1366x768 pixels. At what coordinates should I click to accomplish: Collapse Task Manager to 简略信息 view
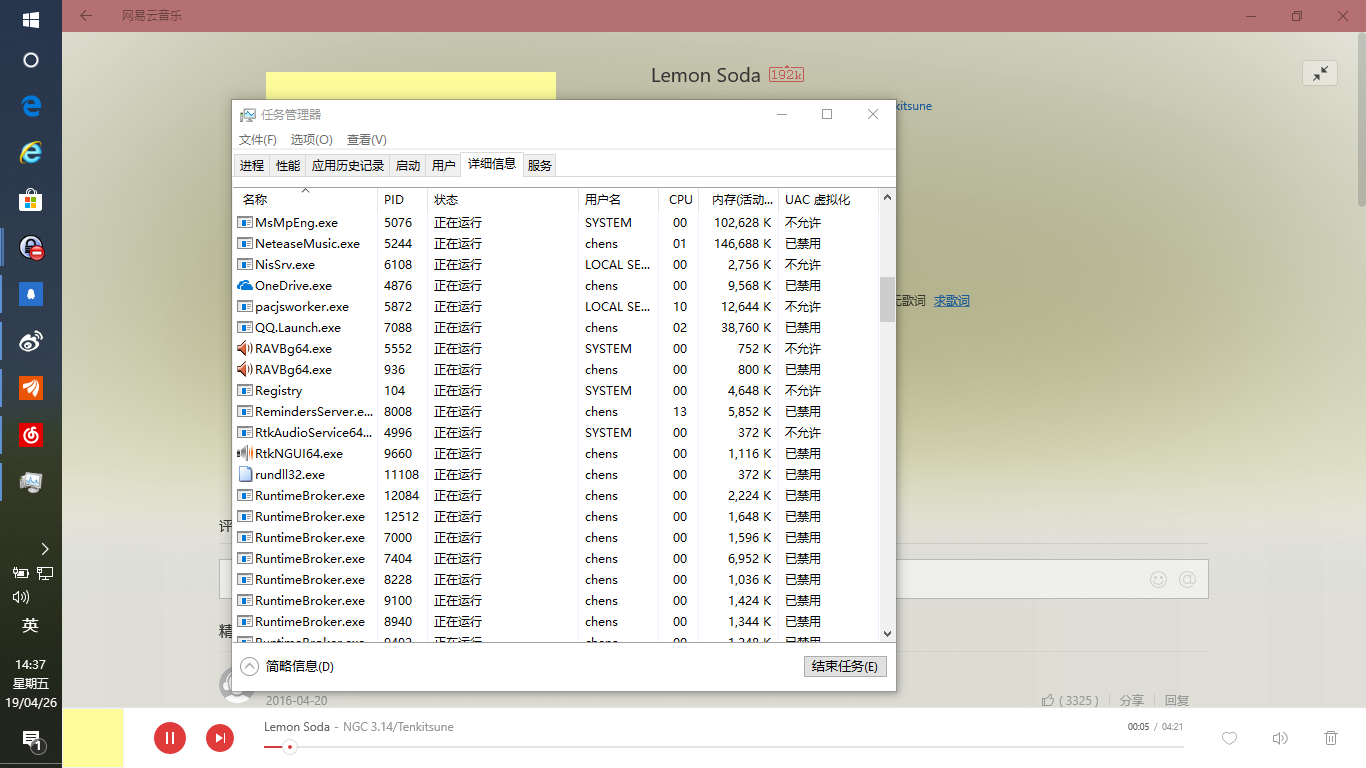click(x=287, y=666)
